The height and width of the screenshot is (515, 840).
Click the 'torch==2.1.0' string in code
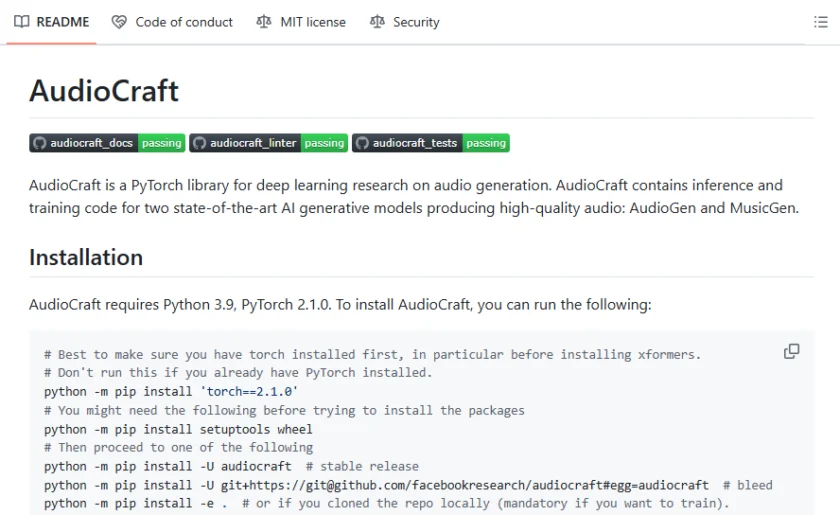249,392
